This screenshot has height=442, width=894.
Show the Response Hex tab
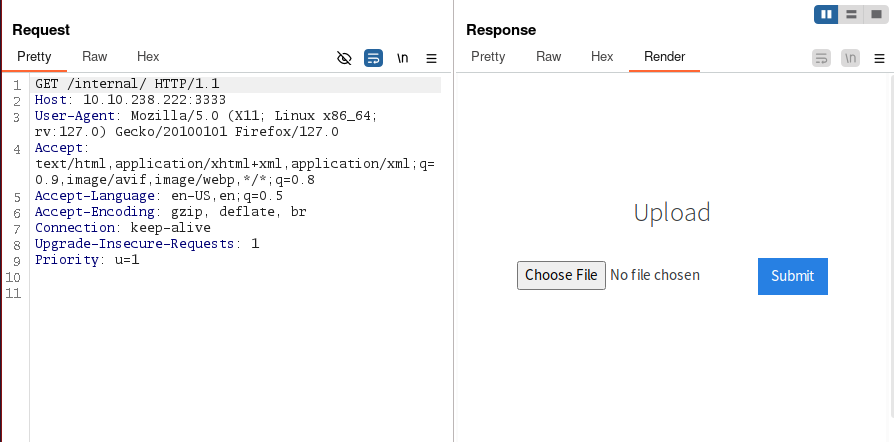coord(602,57)
